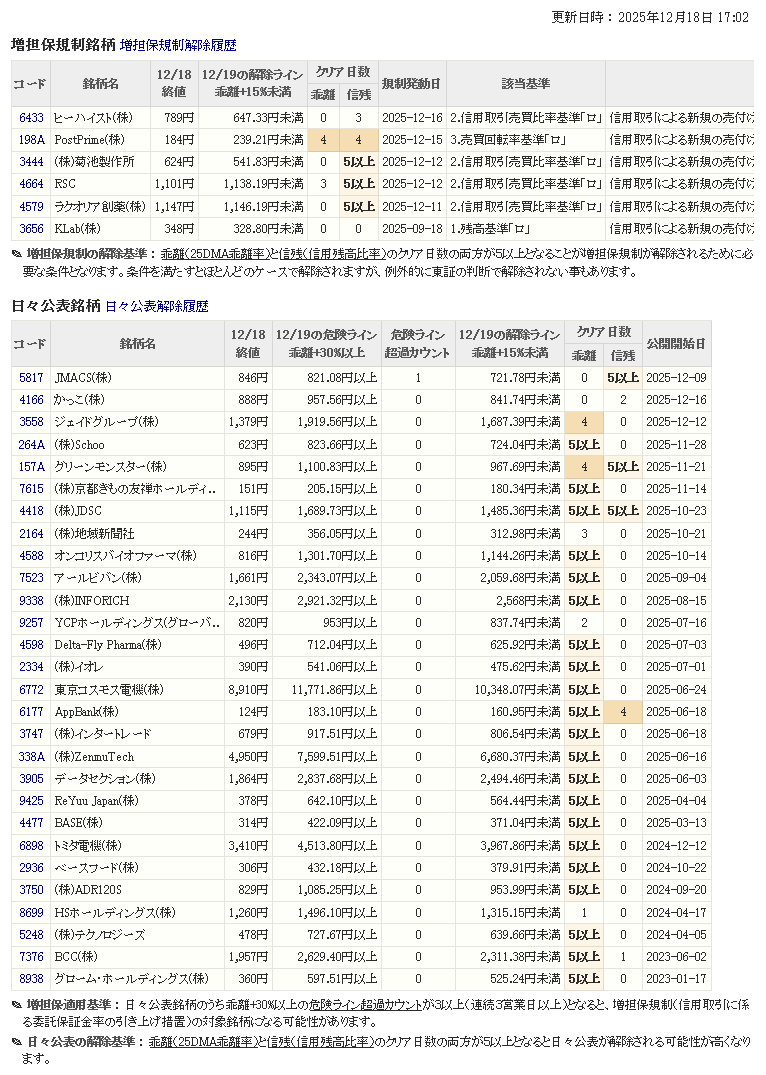Select stock code 6177 AppBank
The width and height of the screenshot is (766, 1075).
click(x=31, y=712)
